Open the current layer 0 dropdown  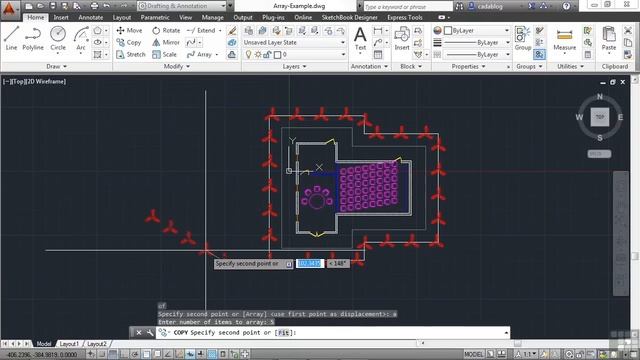(x=294, y=55)
